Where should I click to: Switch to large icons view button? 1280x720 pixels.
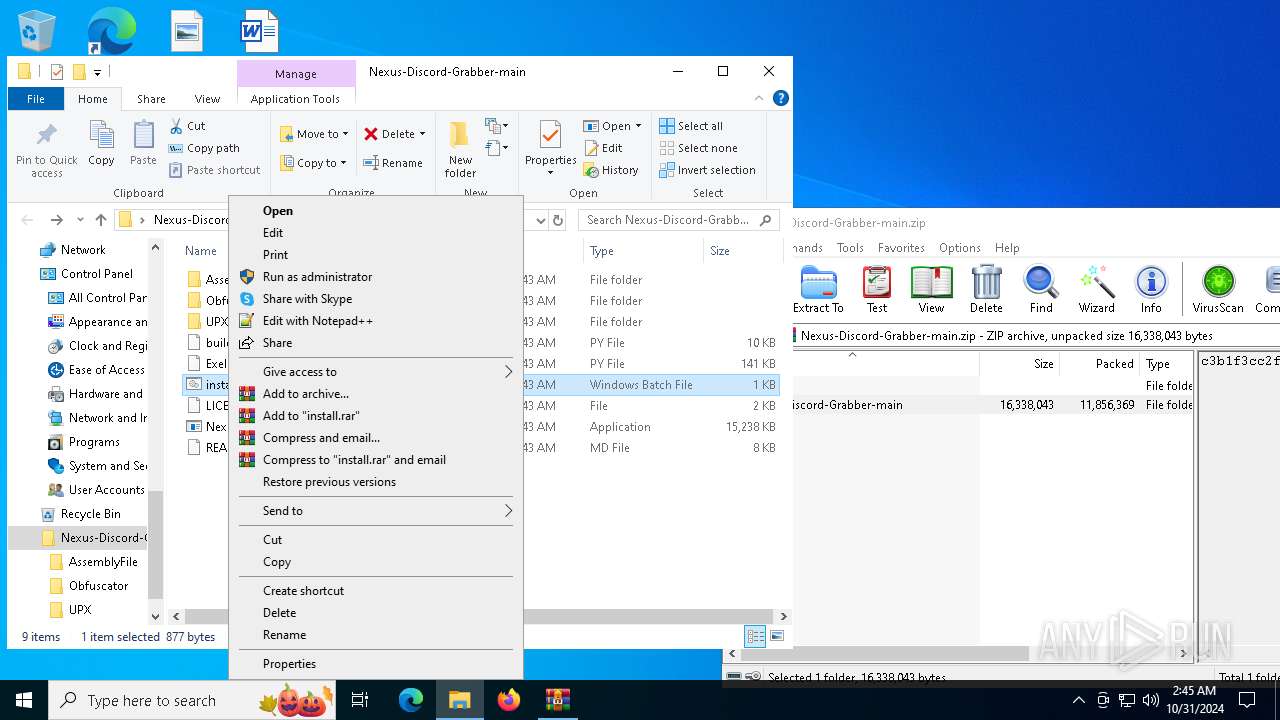click(777, 636)
